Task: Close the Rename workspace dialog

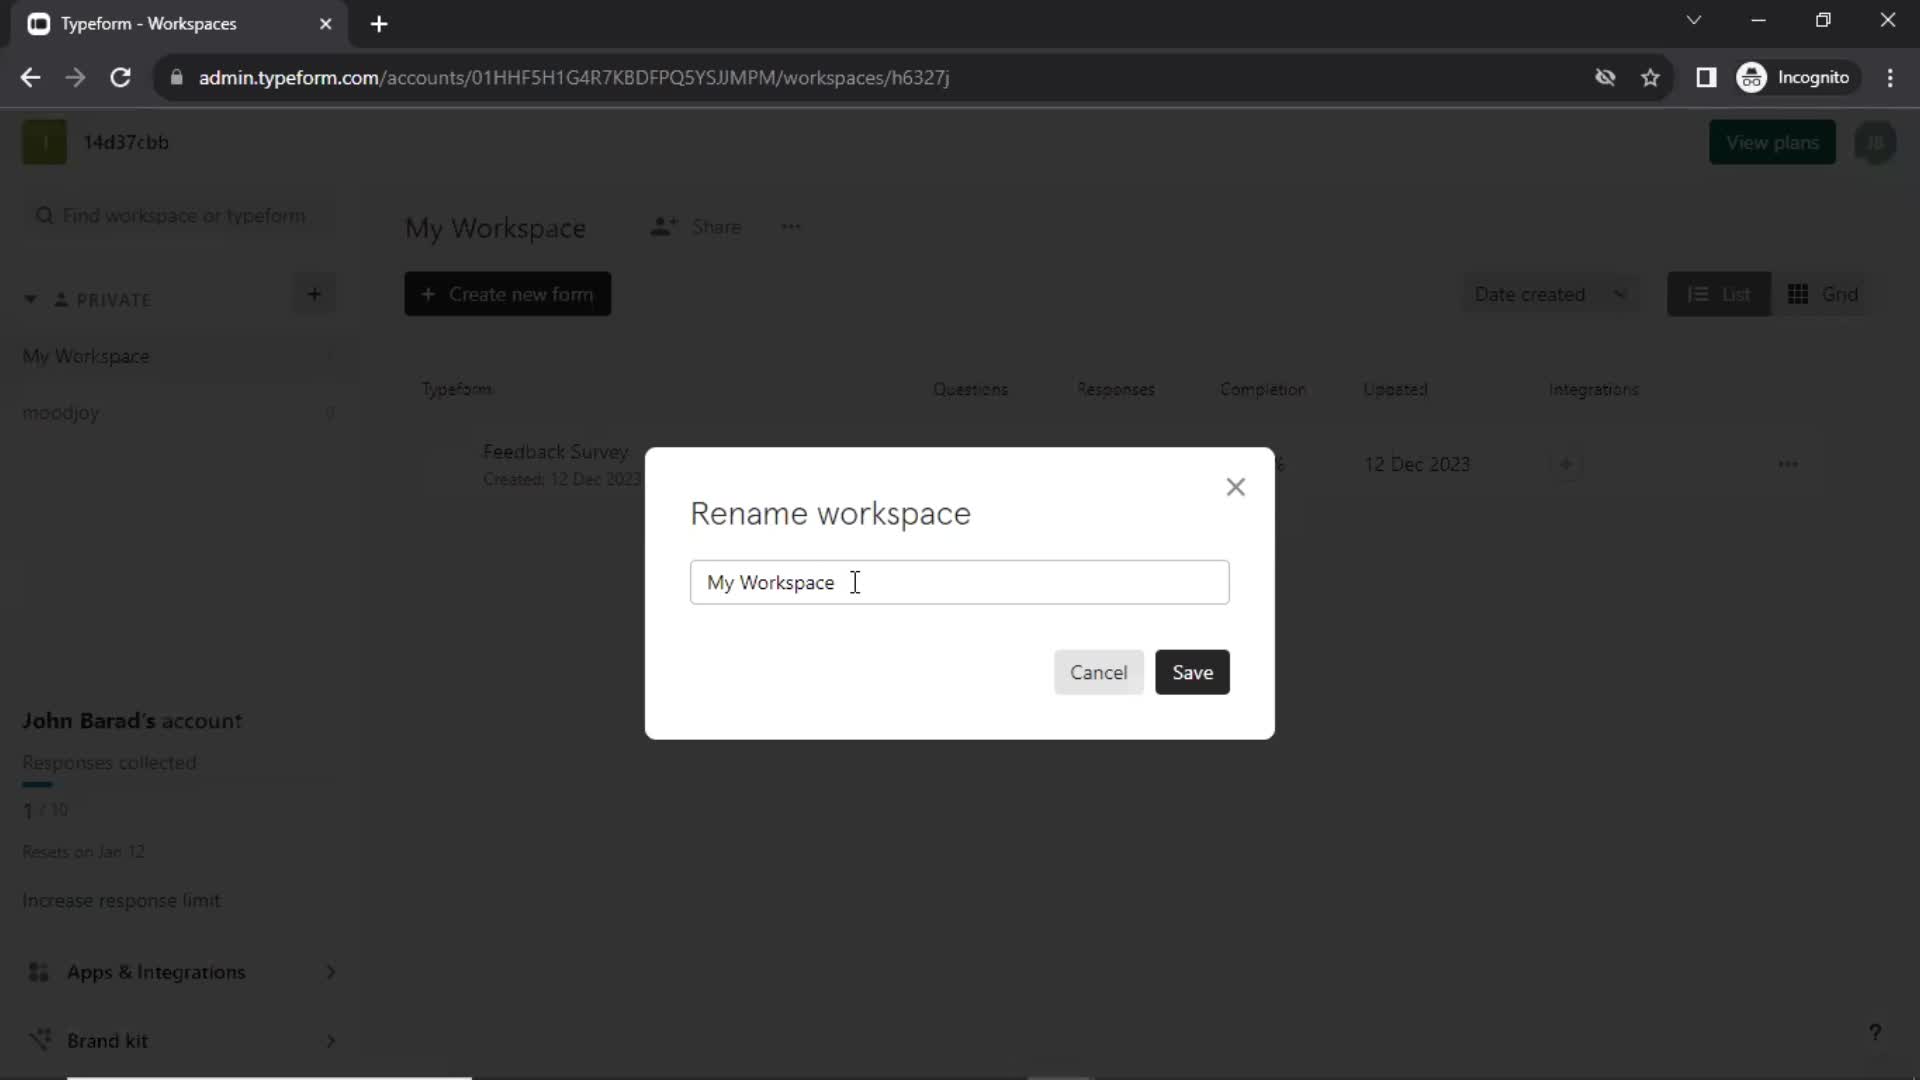Action: (1235, 487)
